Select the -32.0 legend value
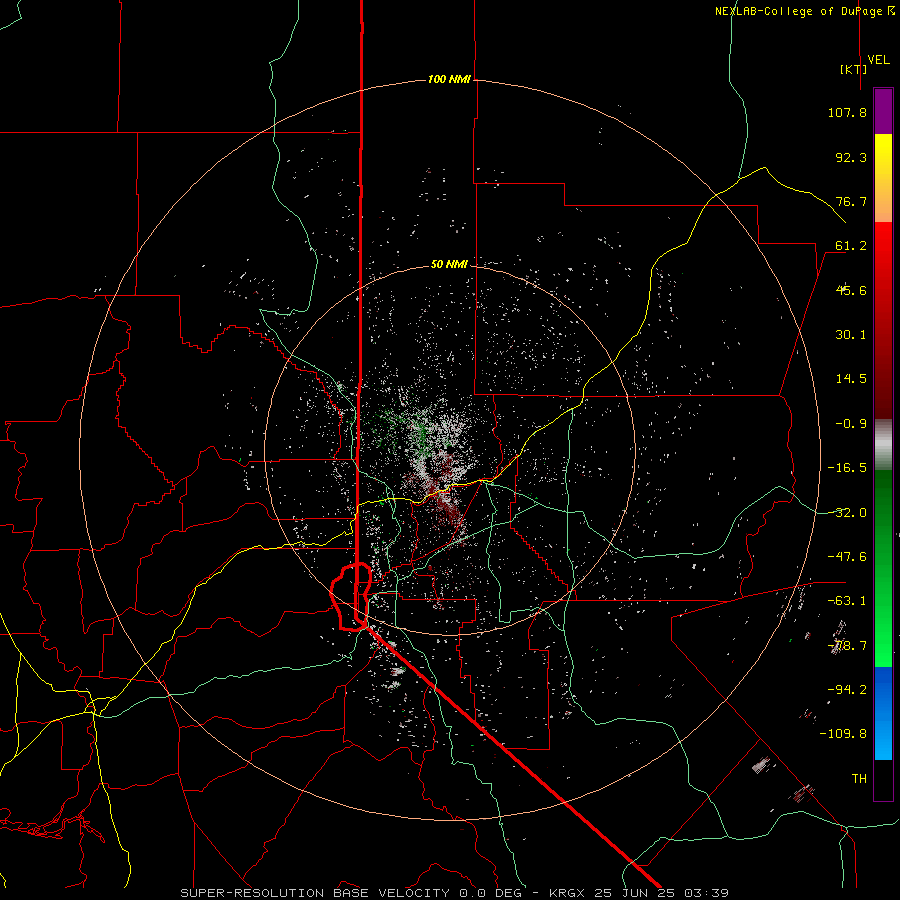 (x=847, y=513)
